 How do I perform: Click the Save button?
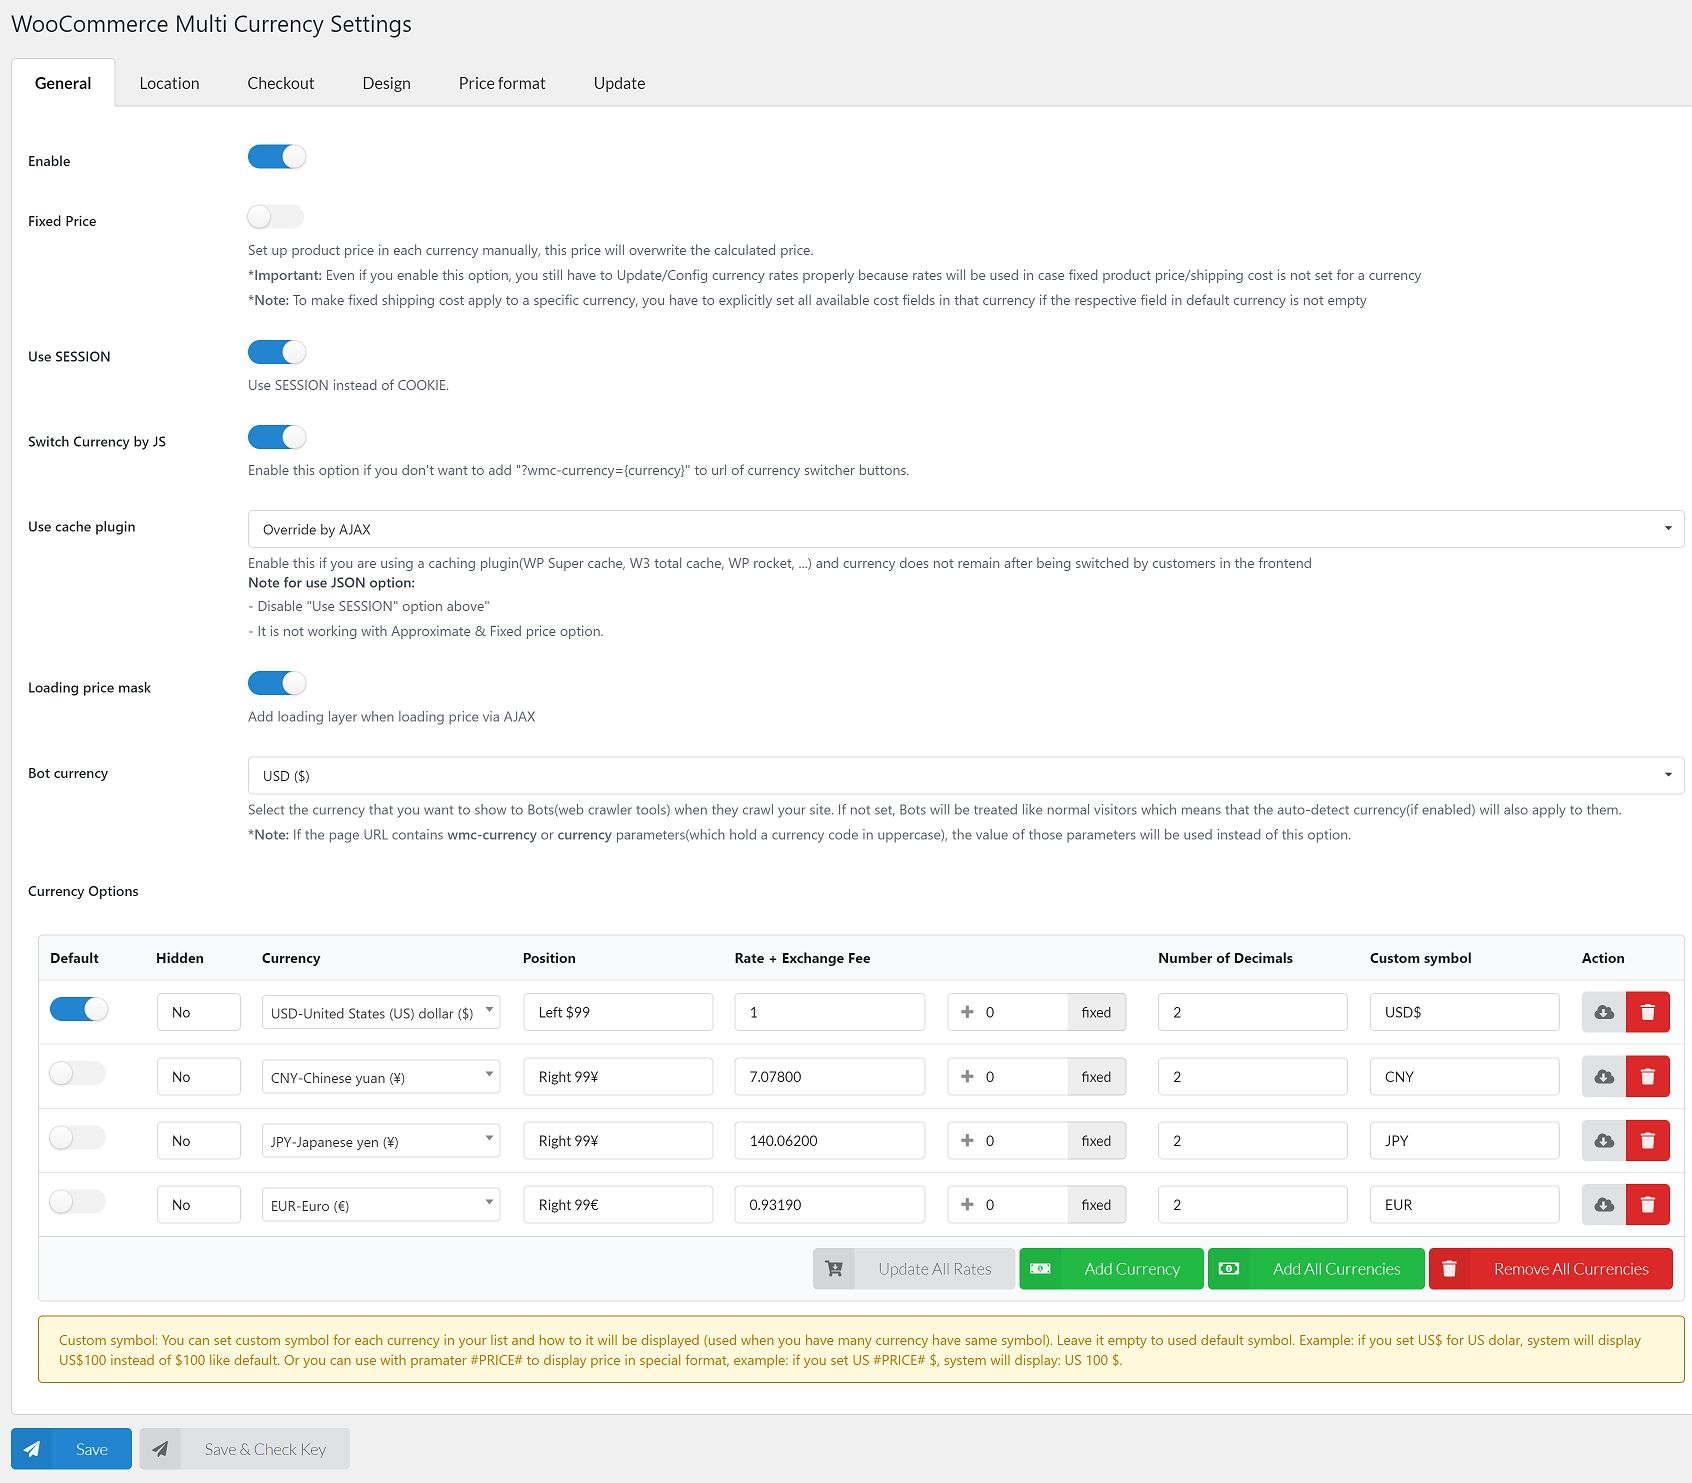pos(71,1449)
